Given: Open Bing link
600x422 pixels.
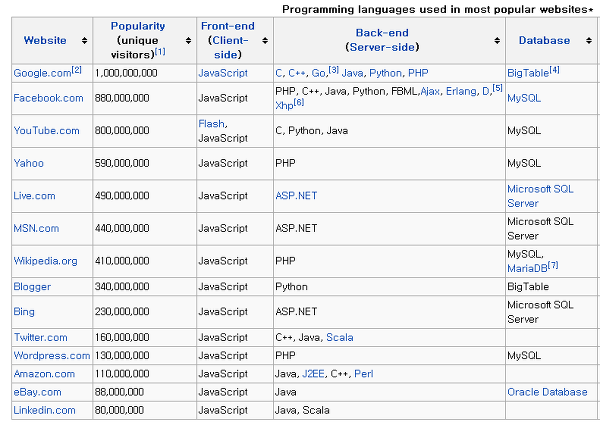Looking at the screenshot, I should (24, 312).
